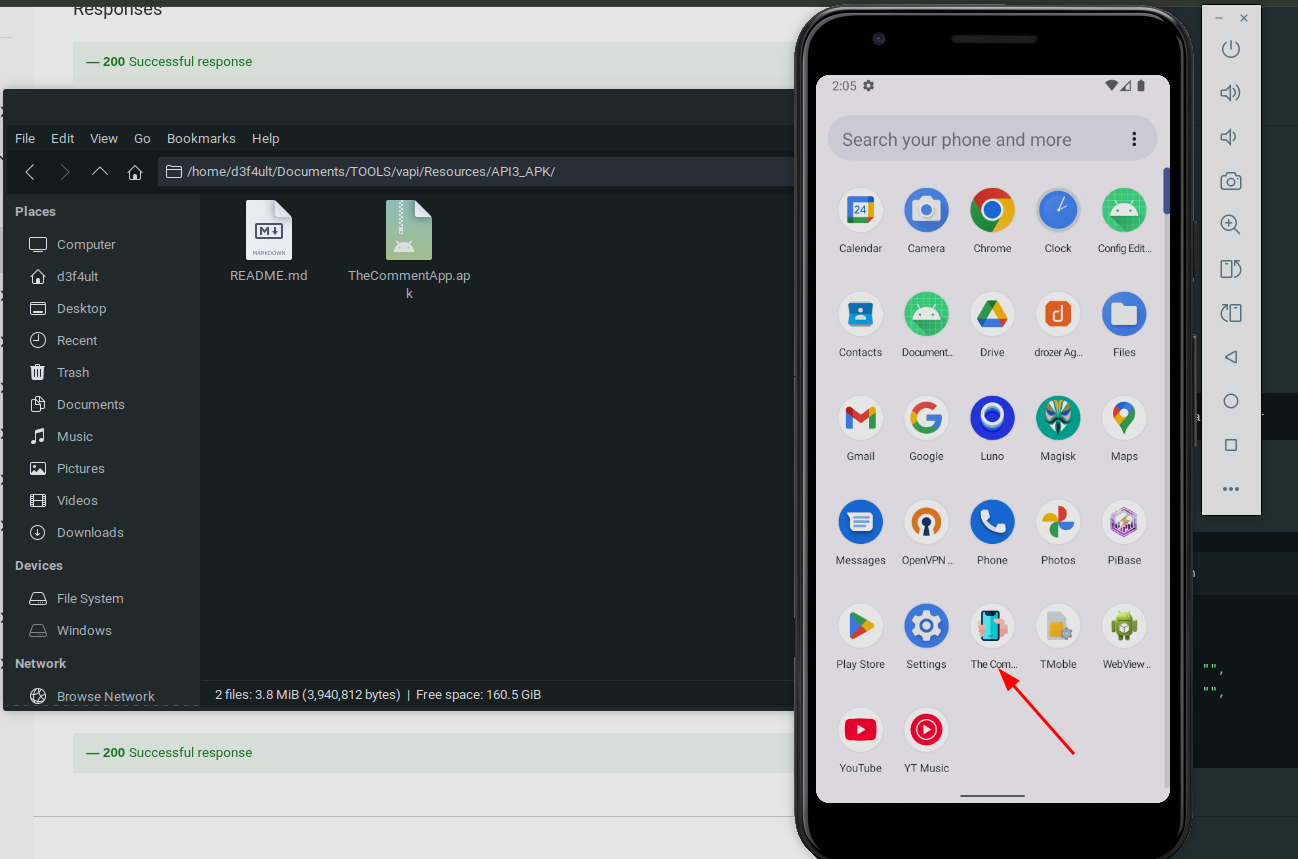Open Chrome on the phone emulator
This screenshot has height=859, width=1298.
992,211
